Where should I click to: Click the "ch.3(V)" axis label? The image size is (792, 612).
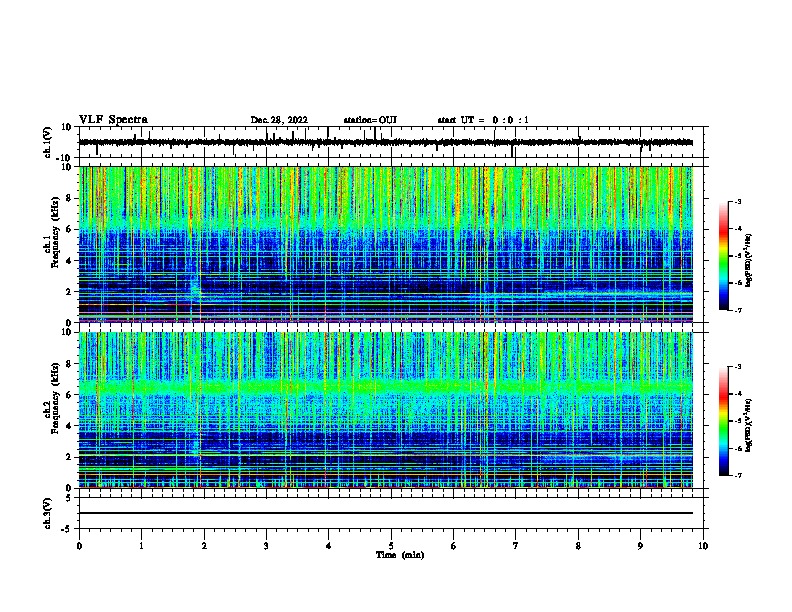point(48,513)
